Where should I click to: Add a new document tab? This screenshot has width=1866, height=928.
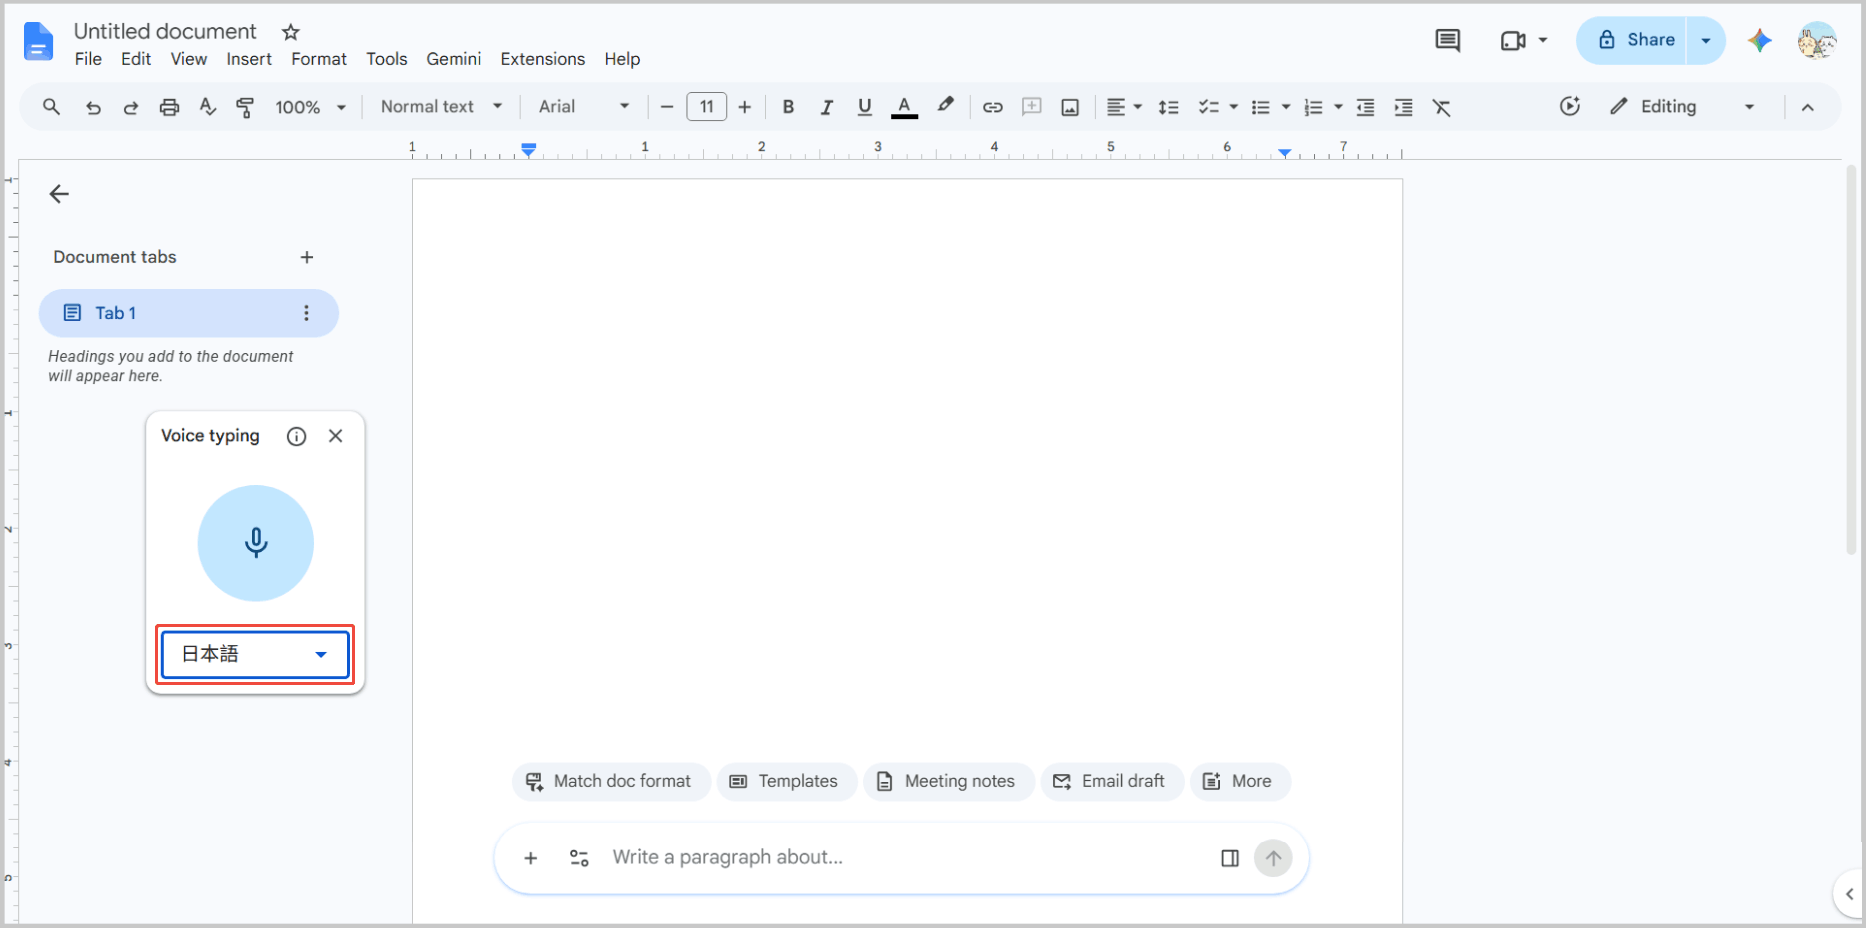coord(307,257)
